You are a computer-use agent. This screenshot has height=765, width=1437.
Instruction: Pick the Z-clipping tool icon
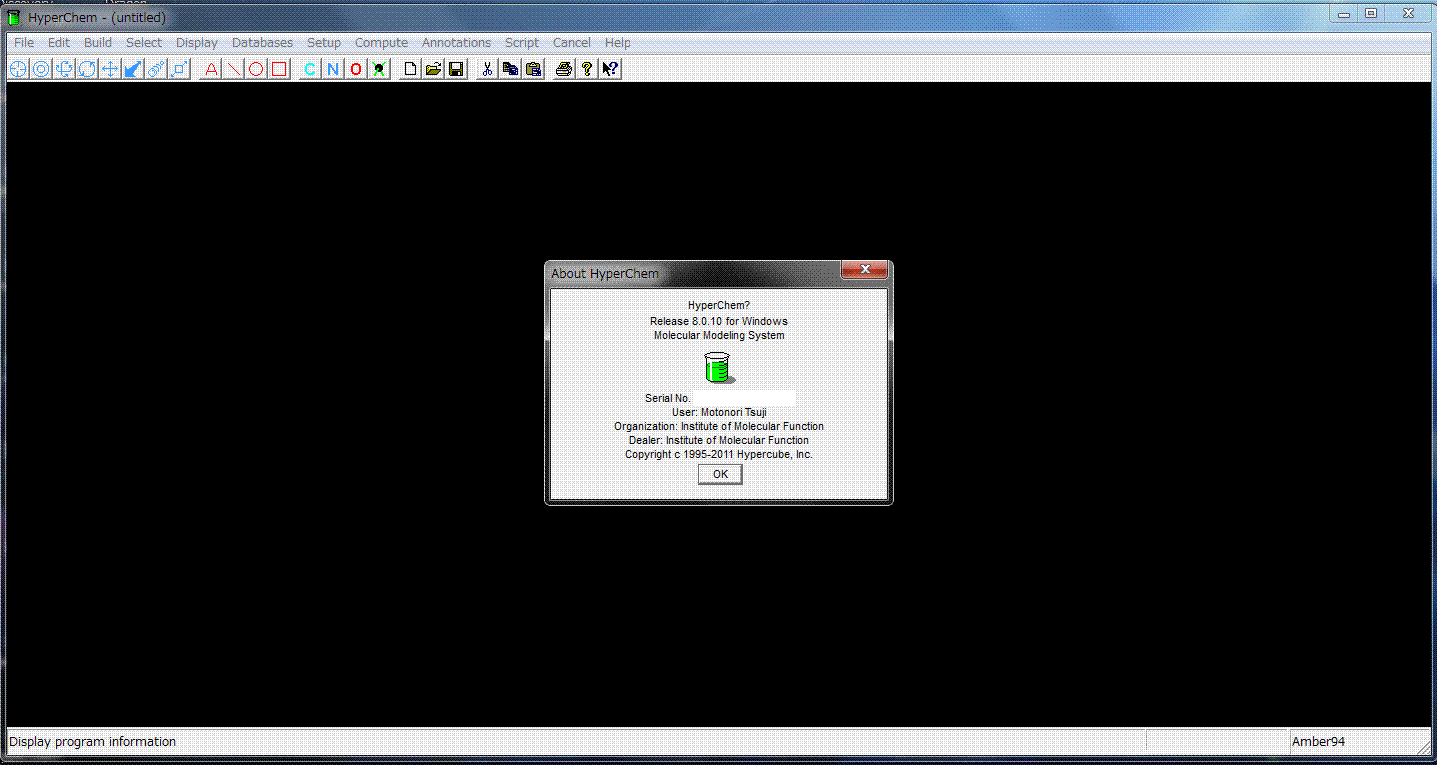179,69
